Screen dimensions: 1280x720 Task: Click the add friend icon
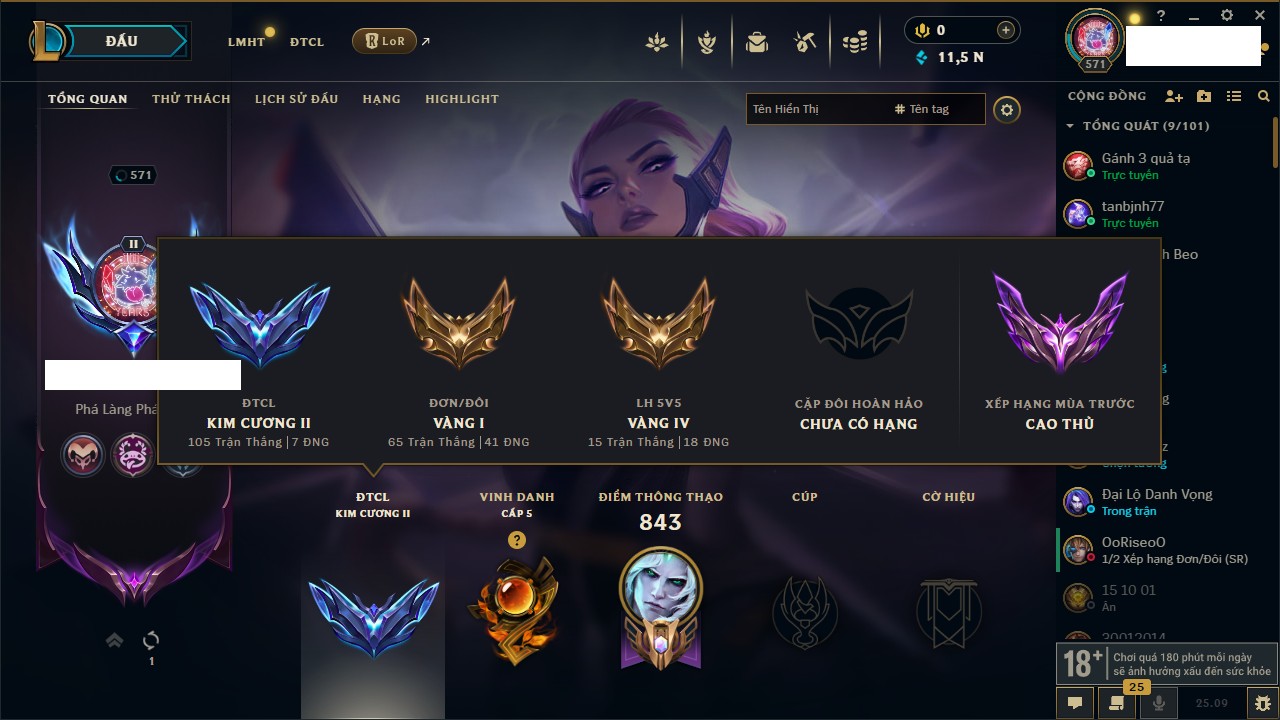tap(1174, 96)
